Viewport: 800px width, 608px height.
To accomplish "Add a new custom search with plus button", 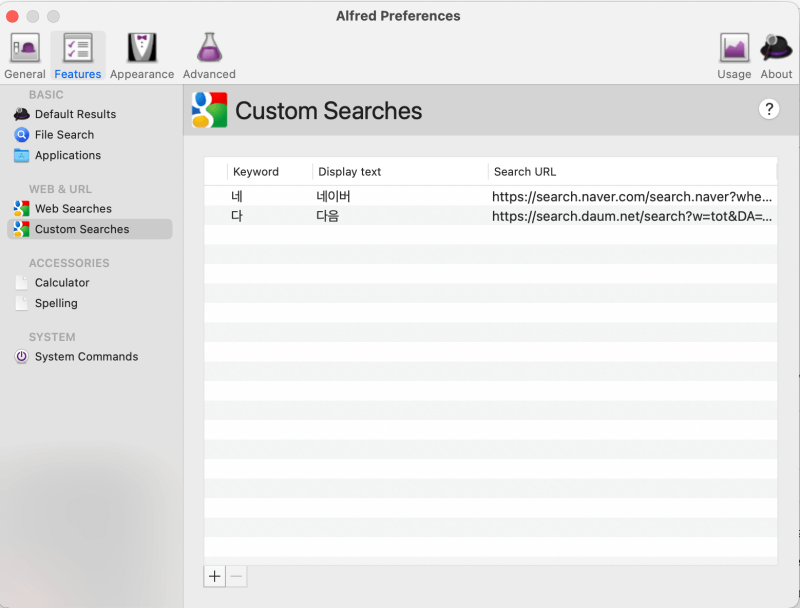I will (214, 576).
